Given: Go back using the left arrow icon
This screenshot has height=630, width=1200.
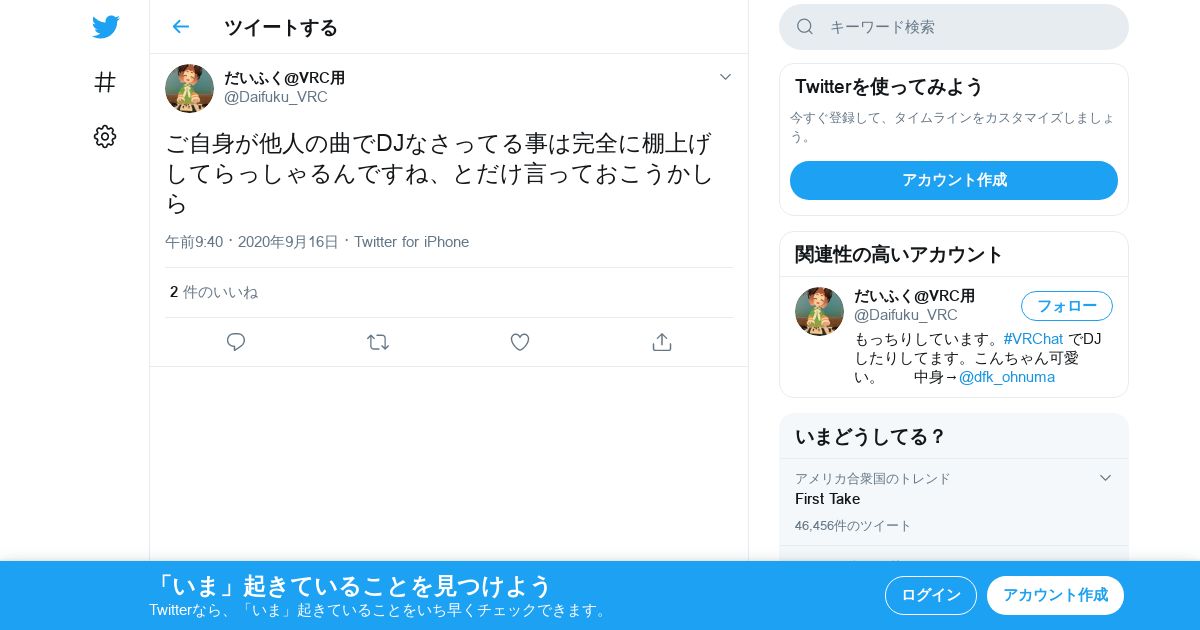Looking at the screenshot, I should pos(180,27).
